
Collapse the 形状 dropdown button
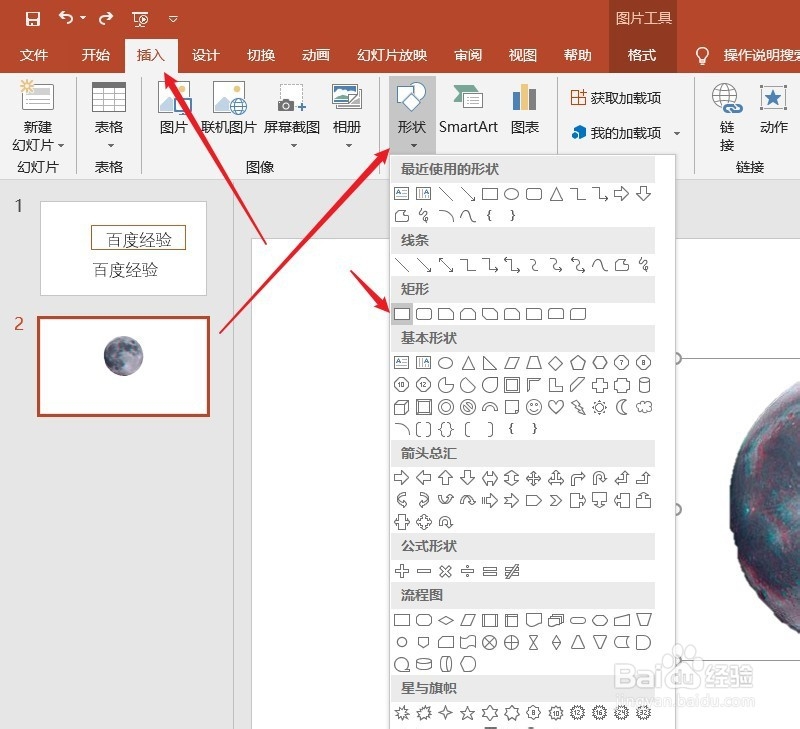(412, 115)
